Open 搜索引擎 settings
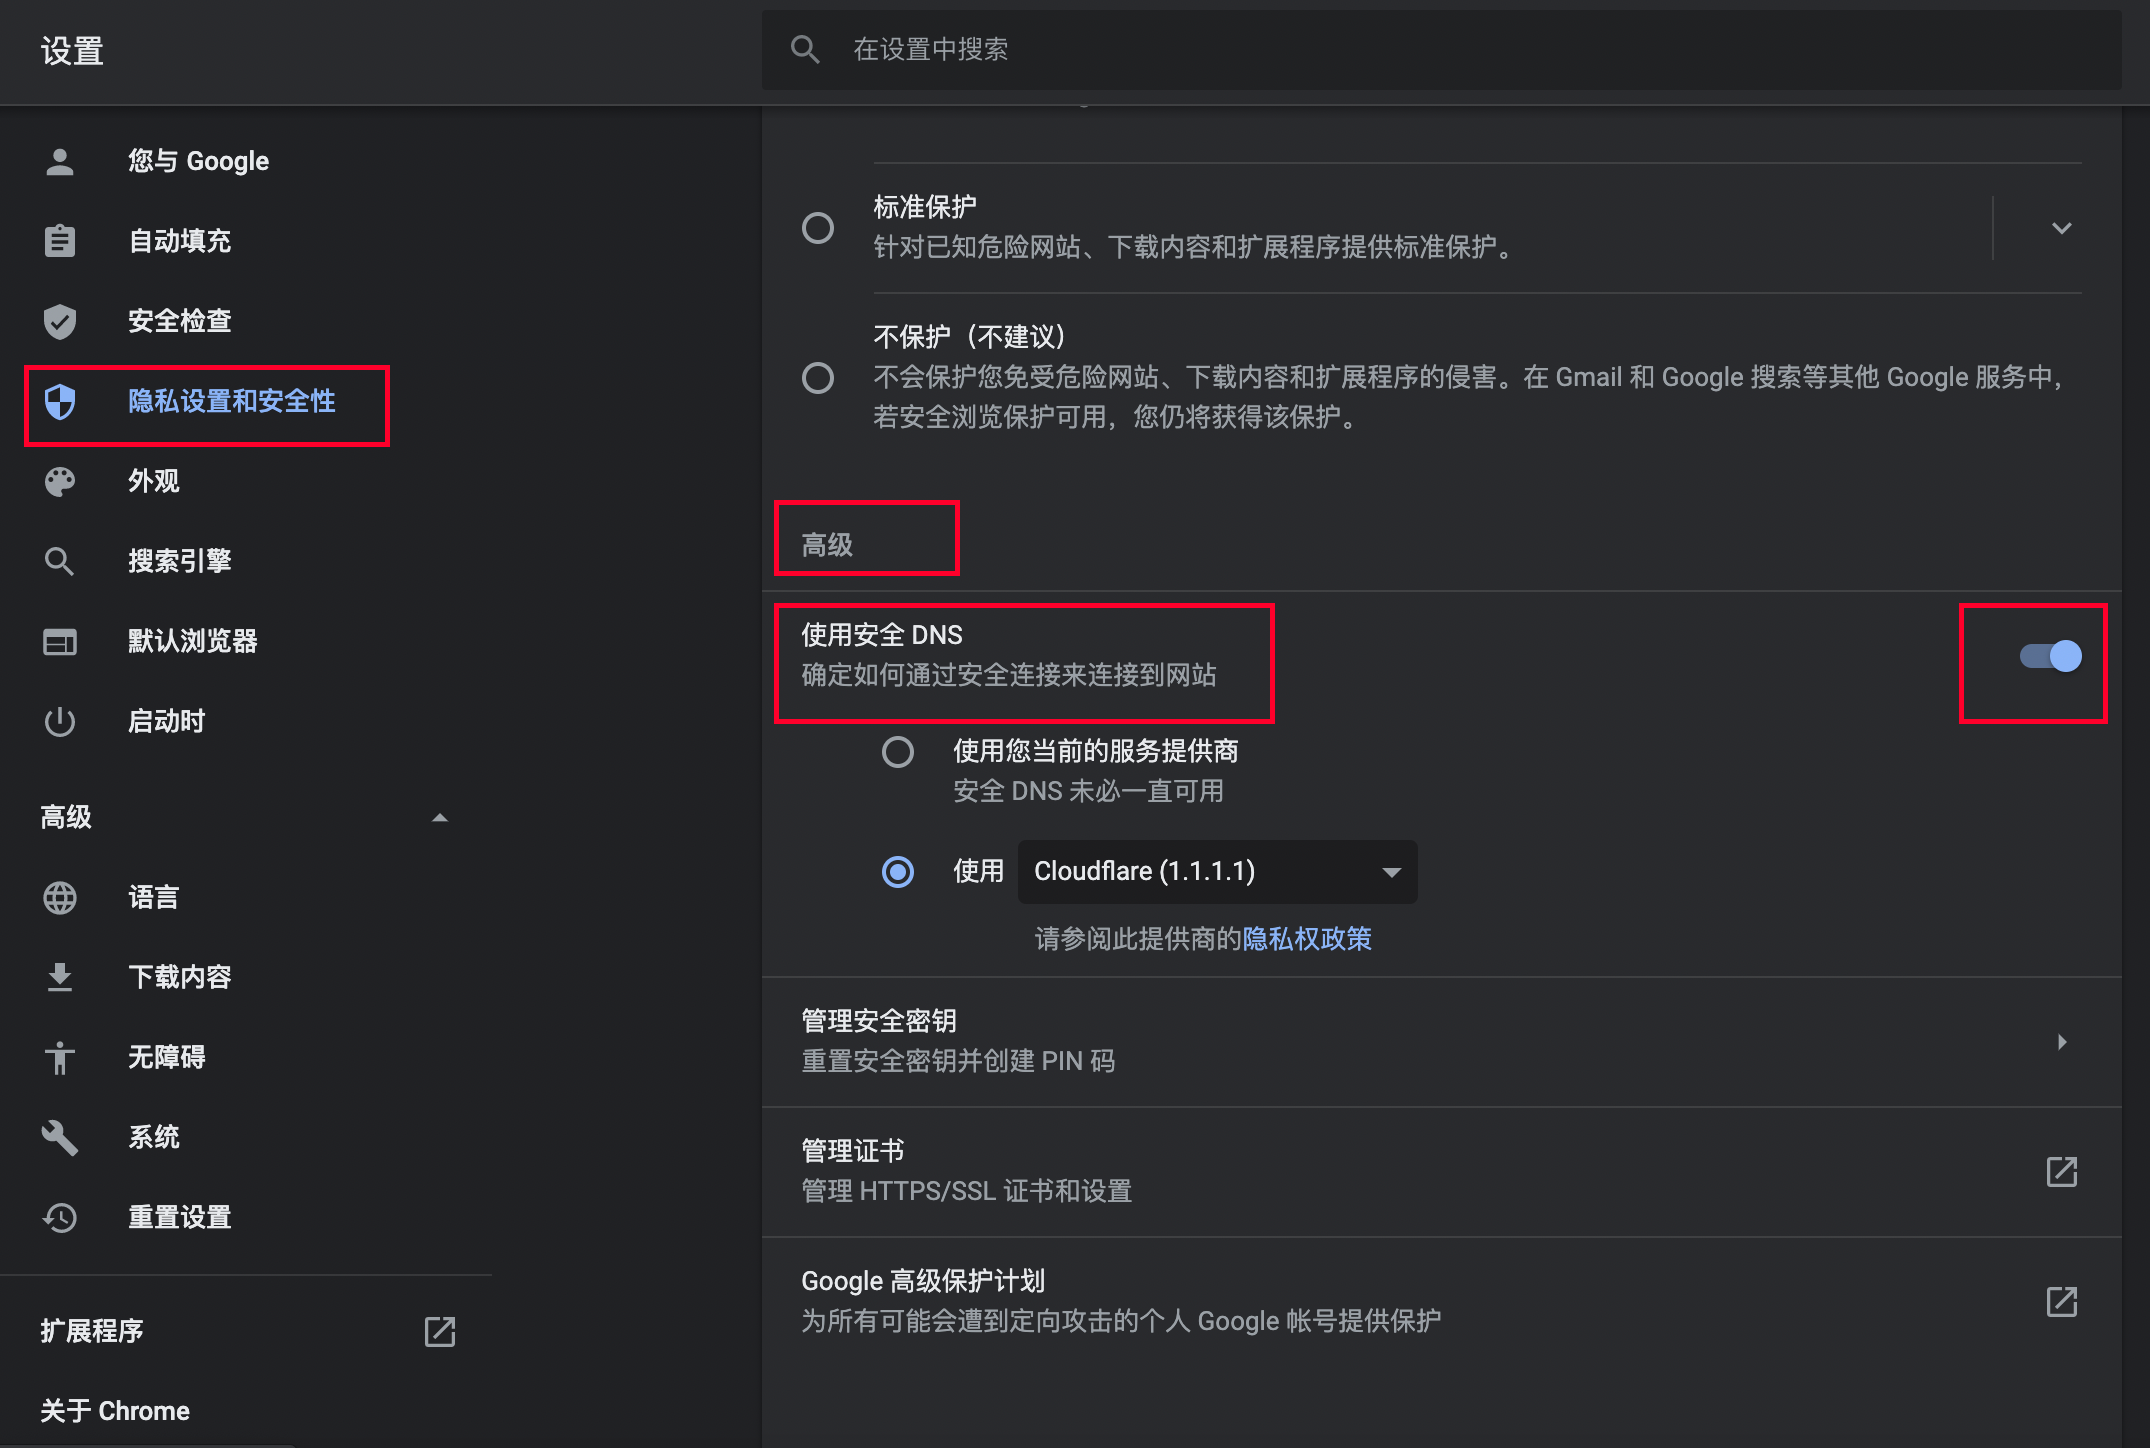Image resolution: width=2150 pixels, height=1448 pixels. pyautogui.click(x=180, y=561)
